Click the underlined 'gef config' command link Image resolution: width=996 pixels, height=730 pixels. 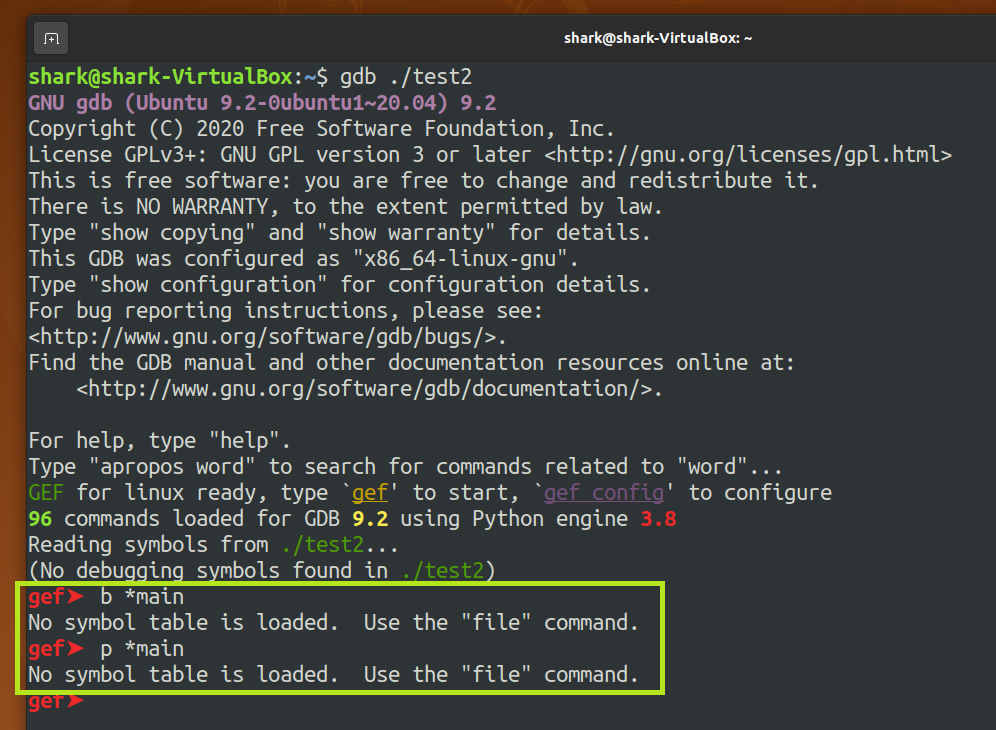tap(604, 493)
